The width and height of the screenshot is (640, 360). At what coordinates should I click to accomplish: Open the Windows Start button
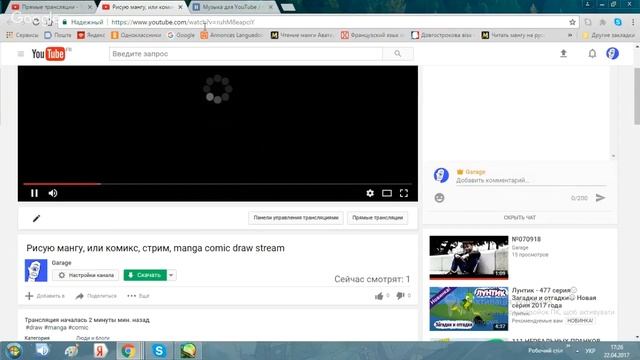tap(13, 351)
